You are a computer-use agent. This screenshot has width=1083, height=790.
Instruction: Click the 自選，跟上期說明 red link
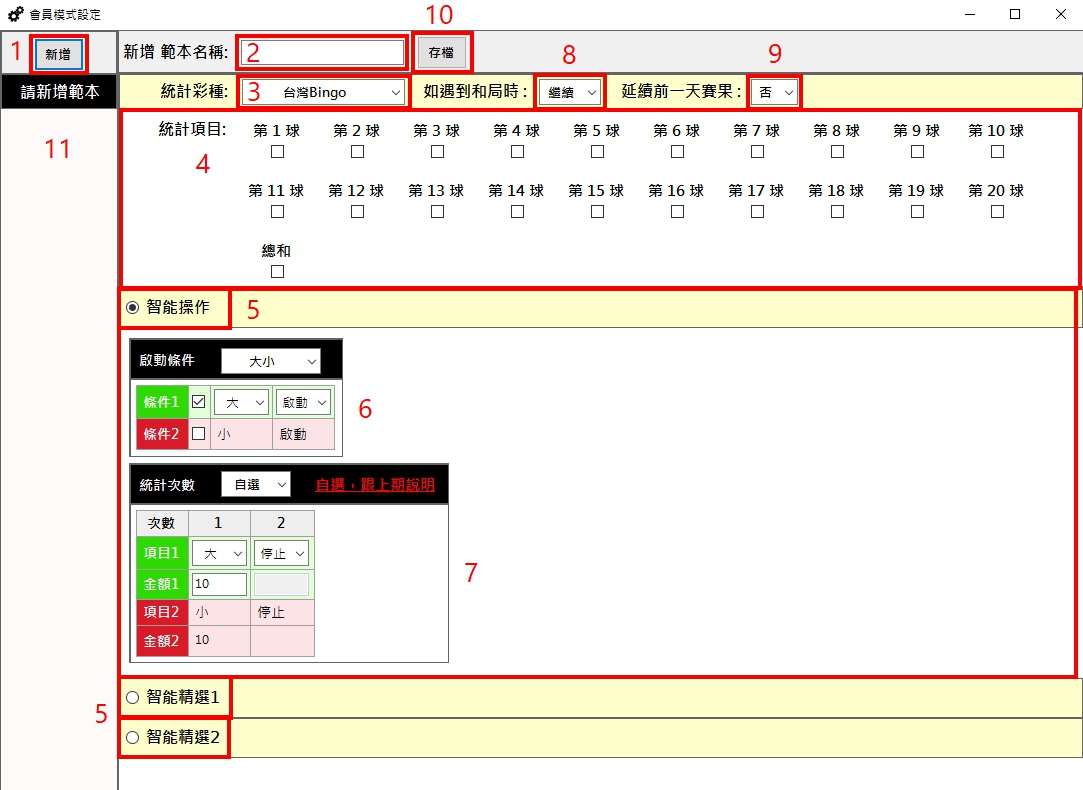375,485
